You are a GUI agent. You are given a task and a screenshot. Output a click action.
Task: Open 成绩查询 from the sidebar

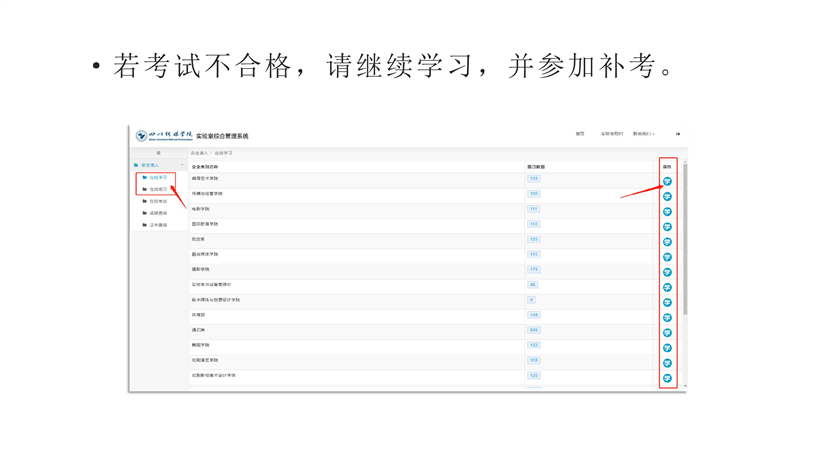pyautogui.click(x=158, y=213)
